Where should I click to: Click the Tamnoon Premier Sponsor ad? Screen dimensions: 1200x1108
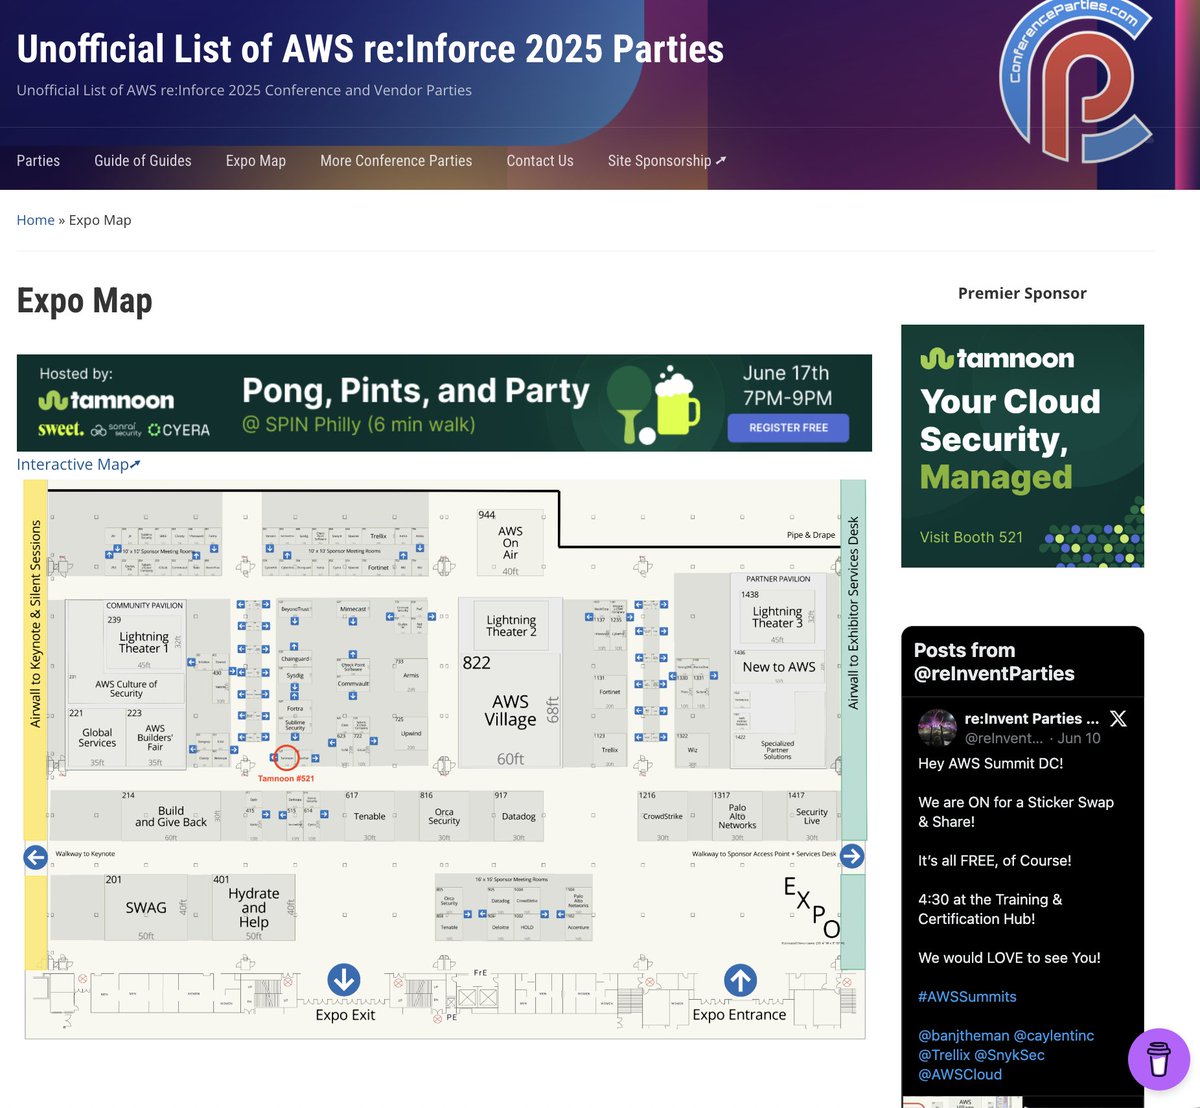tap(1022, 446)
